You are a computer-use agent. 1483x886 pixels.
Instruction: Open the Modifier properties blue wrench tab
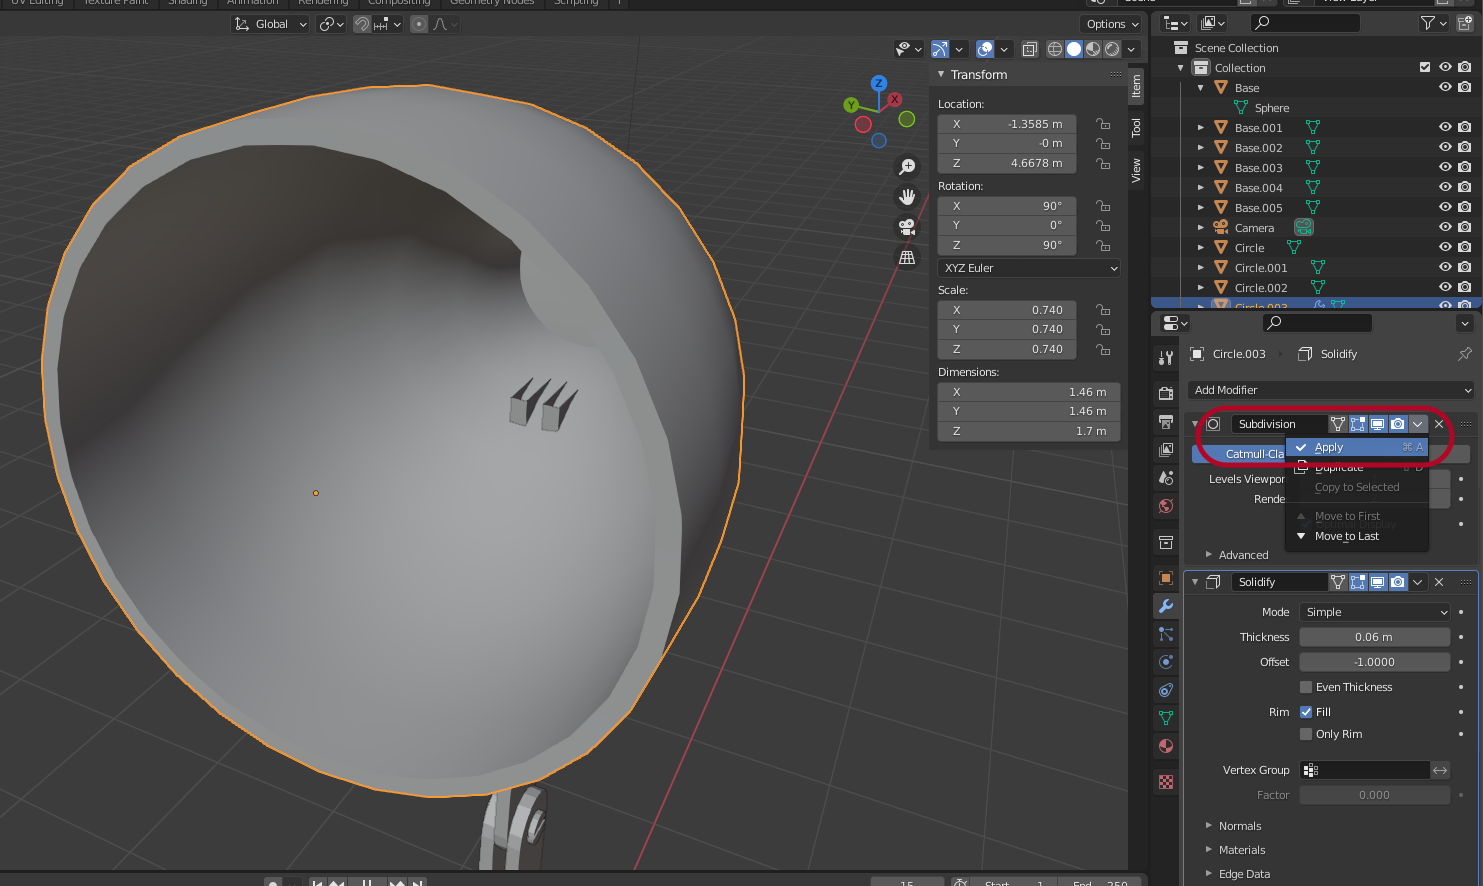coord(1166,606)
